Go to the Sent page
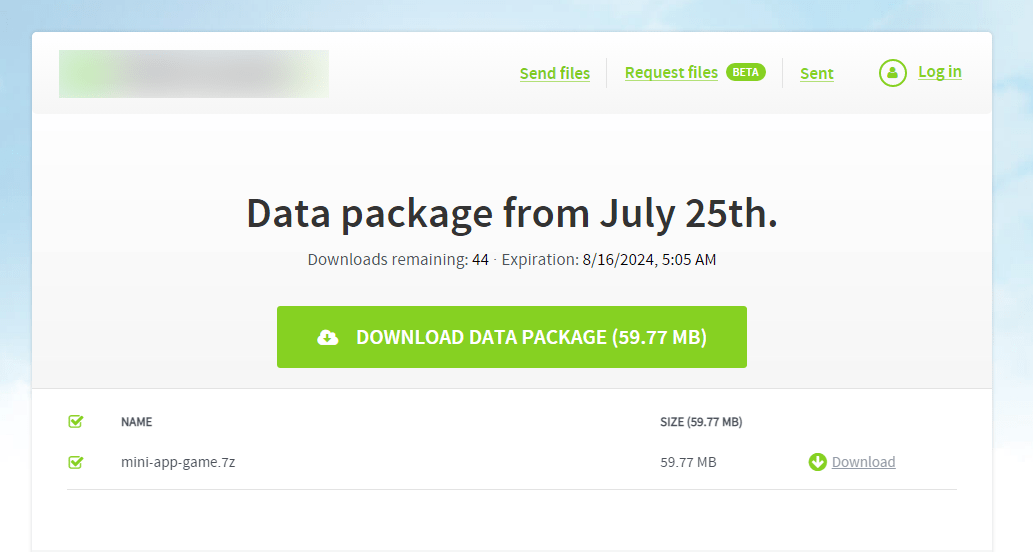 click(x=817, y=73)
